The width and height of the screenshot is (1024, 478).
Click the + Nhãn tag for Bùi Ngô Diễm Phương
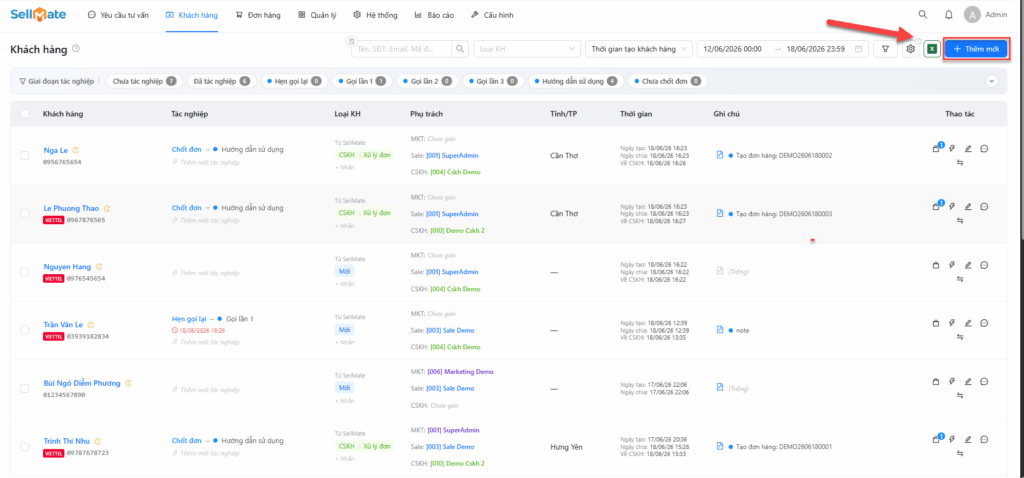point(344,400)
